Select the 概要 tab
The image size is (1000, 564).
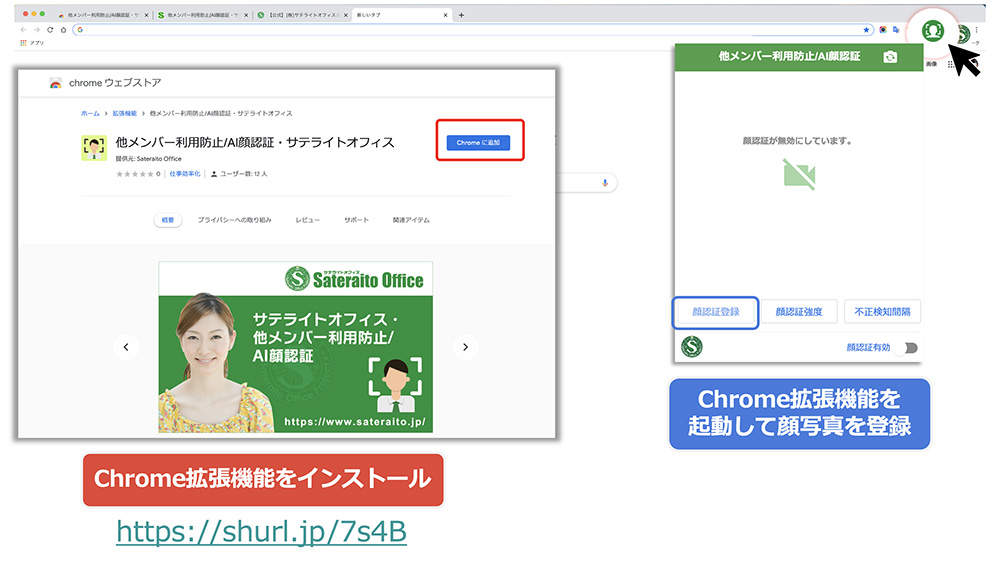(168, 220)
